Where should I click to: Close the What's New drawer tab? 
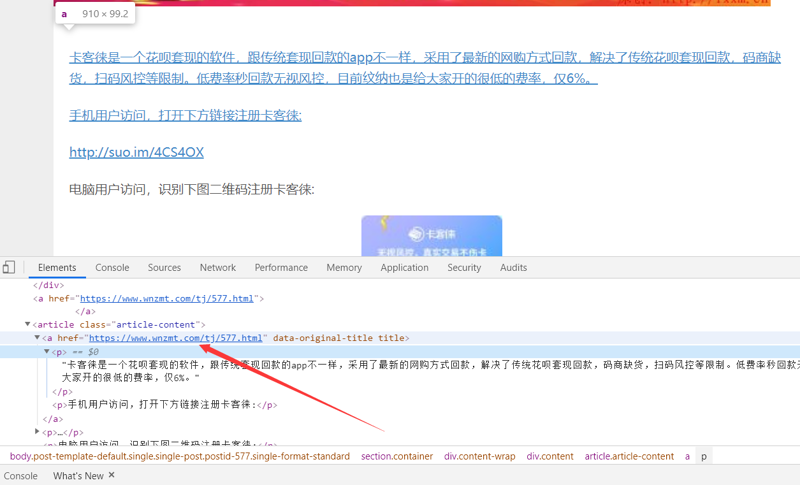tap(112, 475)
